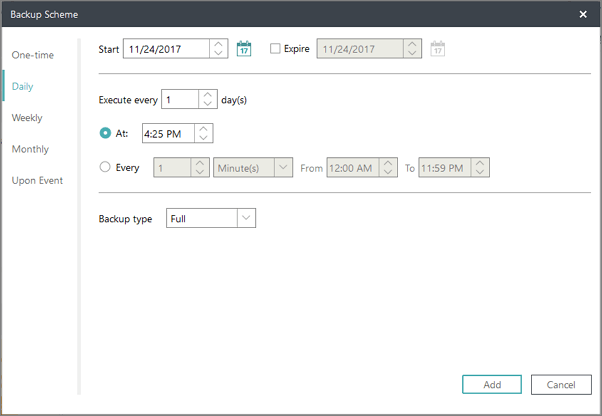Switch to the Weekly tab
The width and height of the screenshot is (602, 416).
27,118
